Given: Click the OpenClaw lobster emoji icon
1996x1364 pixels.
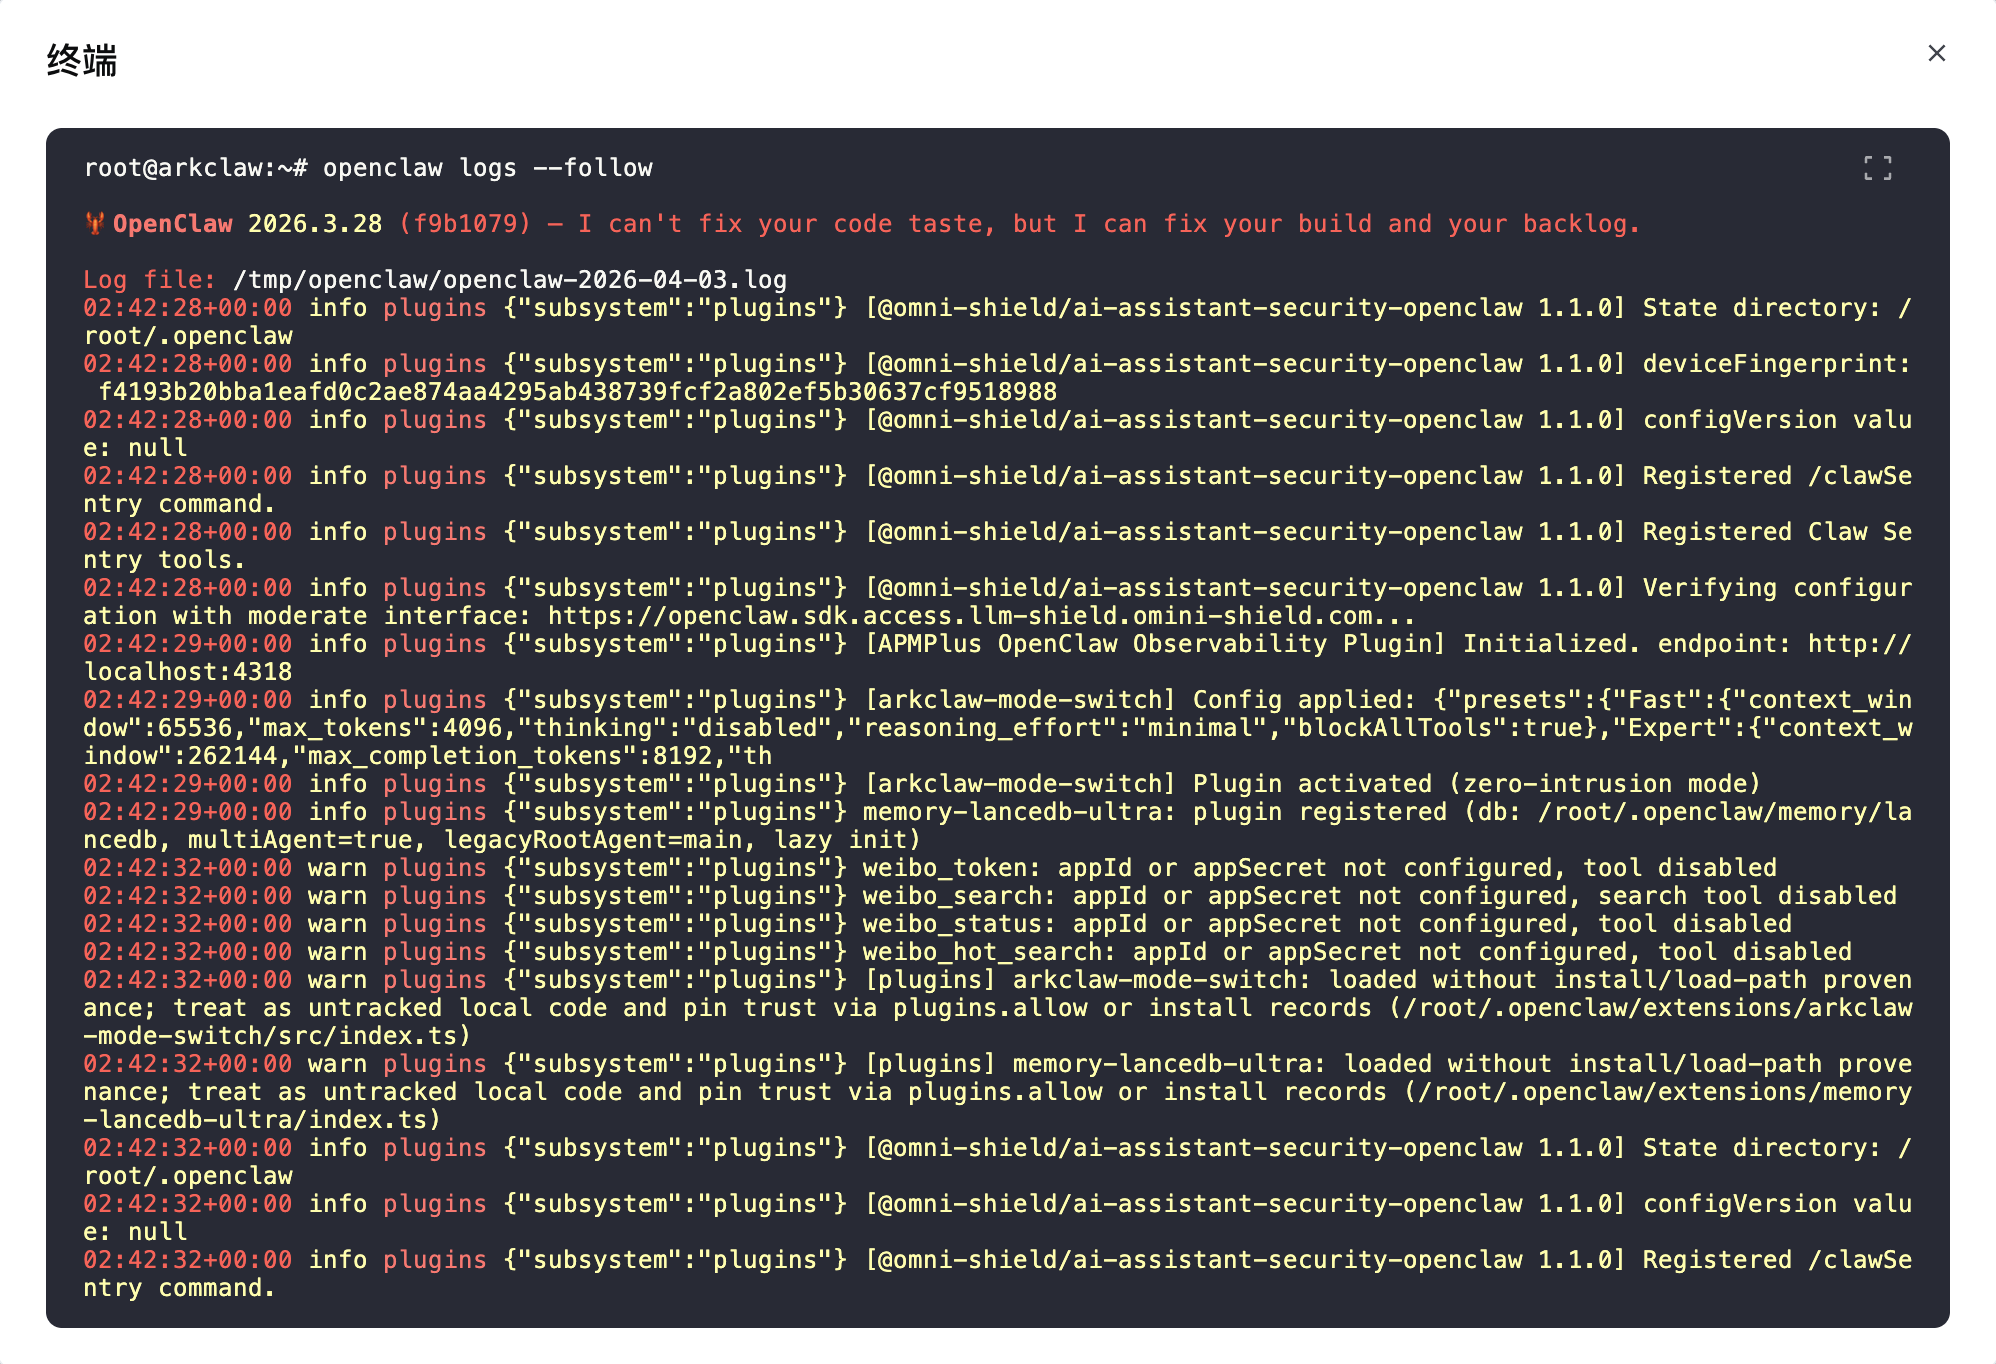Looking at the screenshot, I should coord(95,224).
